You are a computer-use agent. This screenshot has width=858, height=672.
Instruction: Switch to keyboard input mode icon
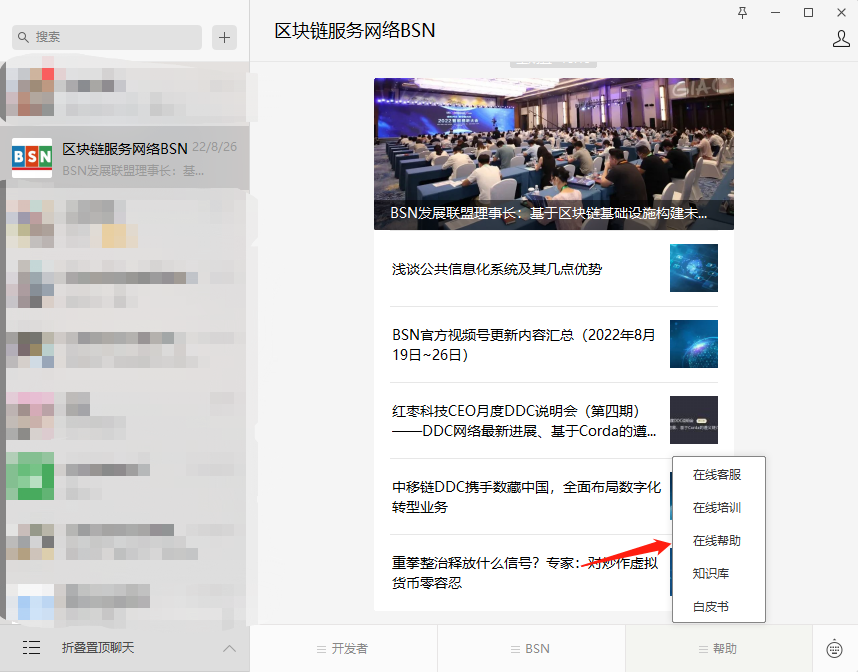(x=834, y=648)
